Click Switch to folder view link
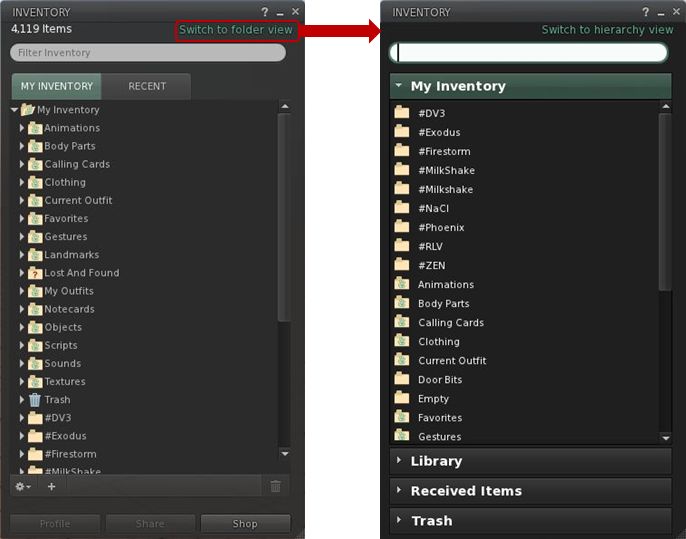 (236, 30)
